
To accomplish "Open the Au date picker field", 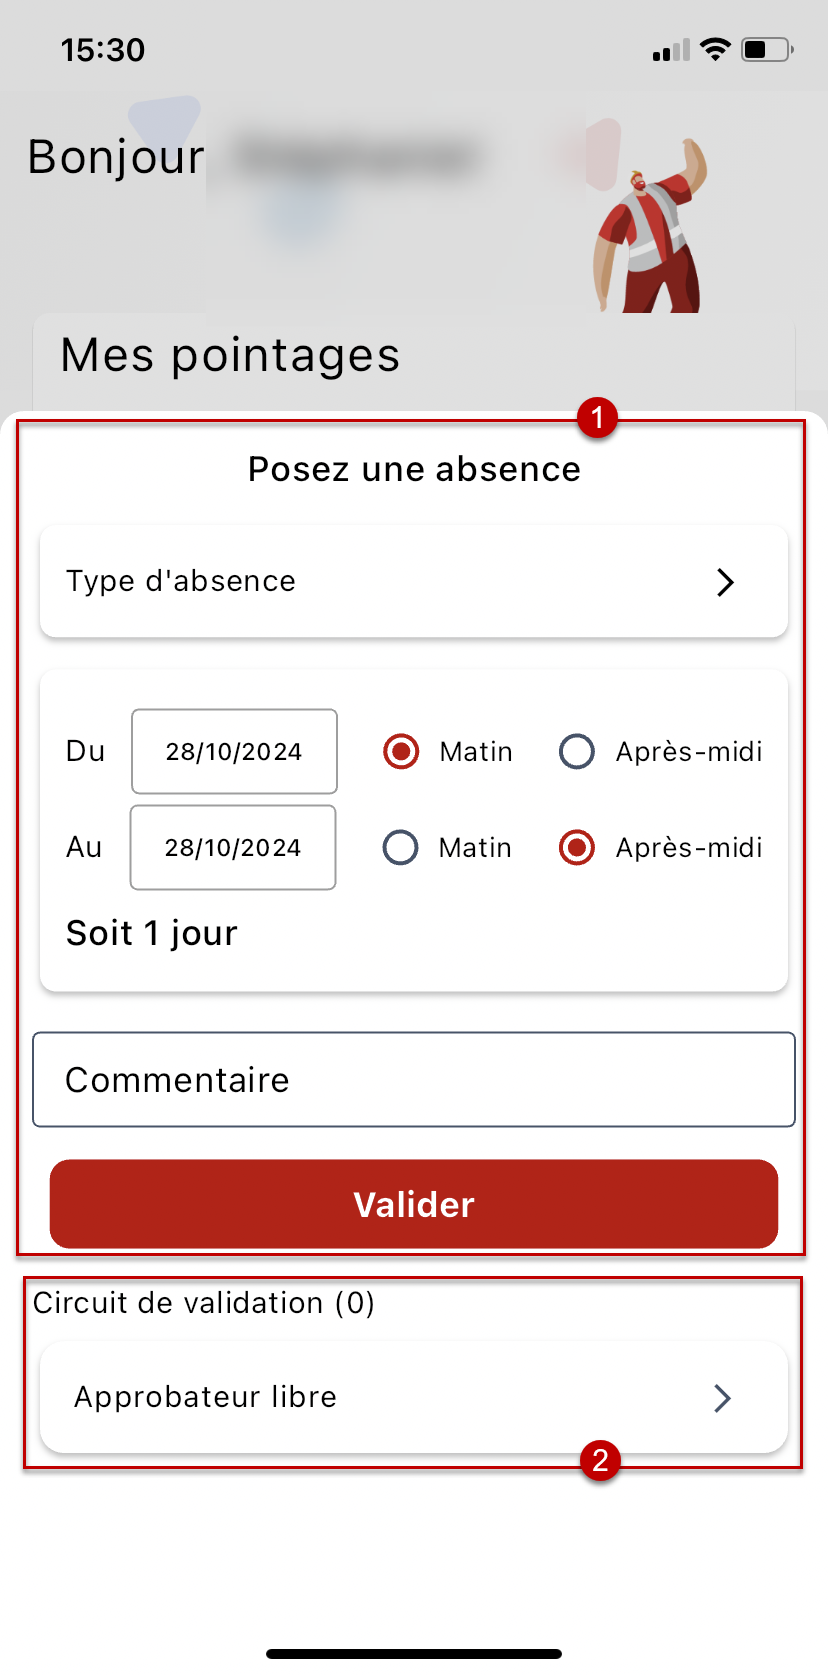I will point(233,848).
